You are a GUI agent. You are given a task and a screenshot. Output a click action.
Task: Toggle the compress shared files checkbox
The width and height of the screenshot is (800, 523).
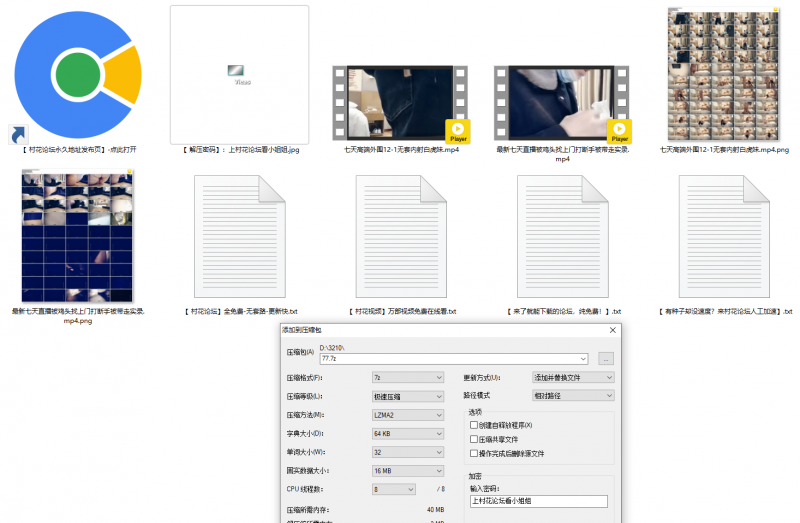tap(474, 439)
